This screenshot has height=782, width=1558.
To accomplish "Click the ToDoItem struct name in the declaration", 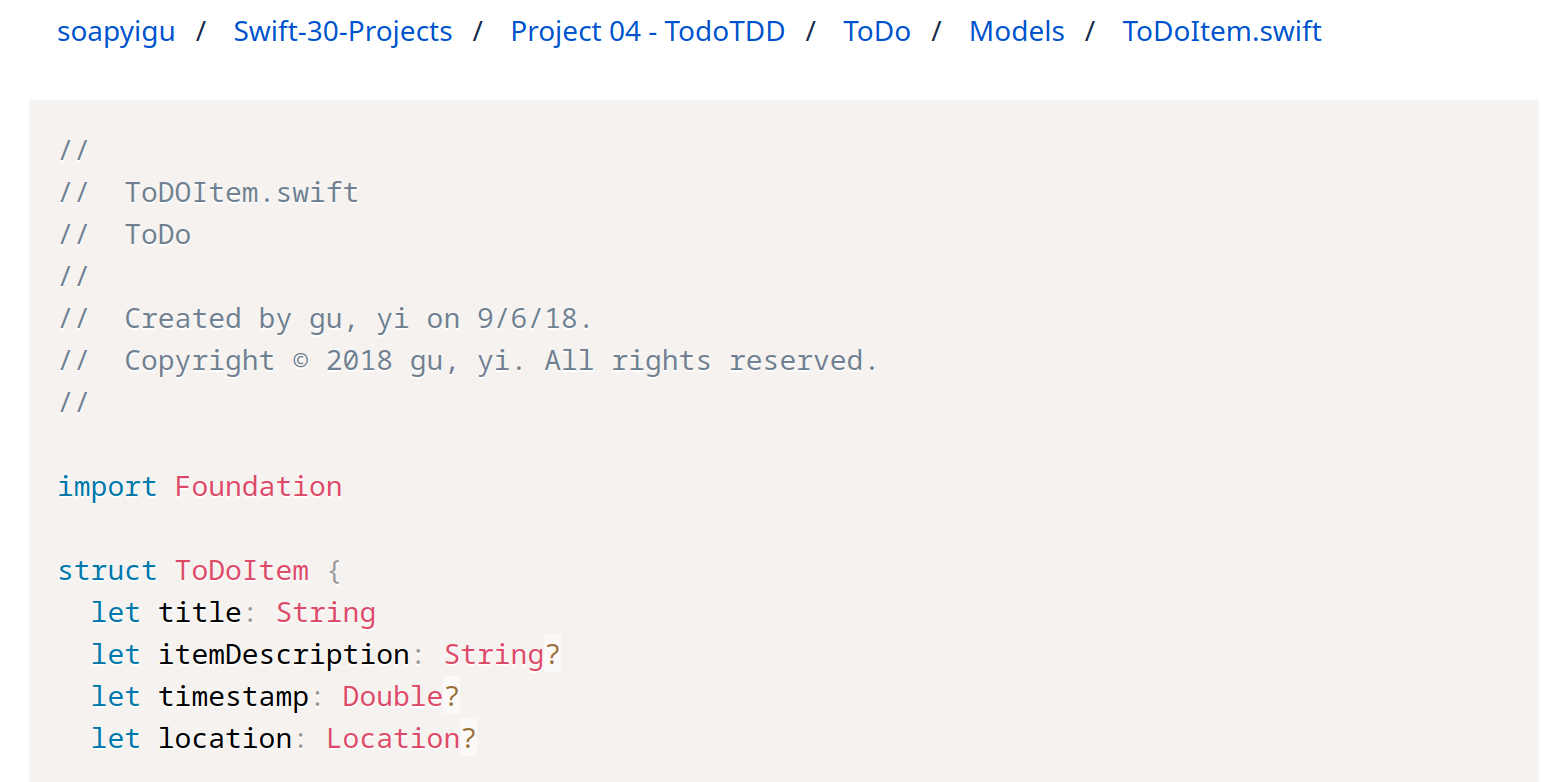I will tap(241, 571).
